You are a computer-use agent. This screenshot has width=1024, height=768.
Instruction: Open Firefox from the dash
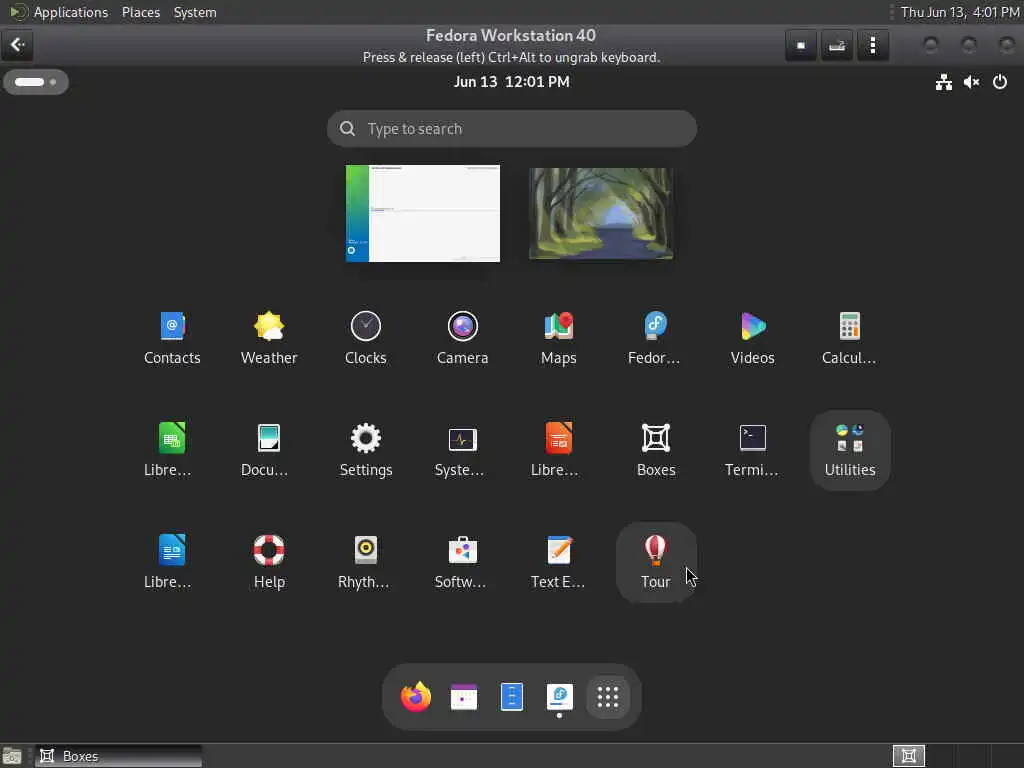point(416,697)
